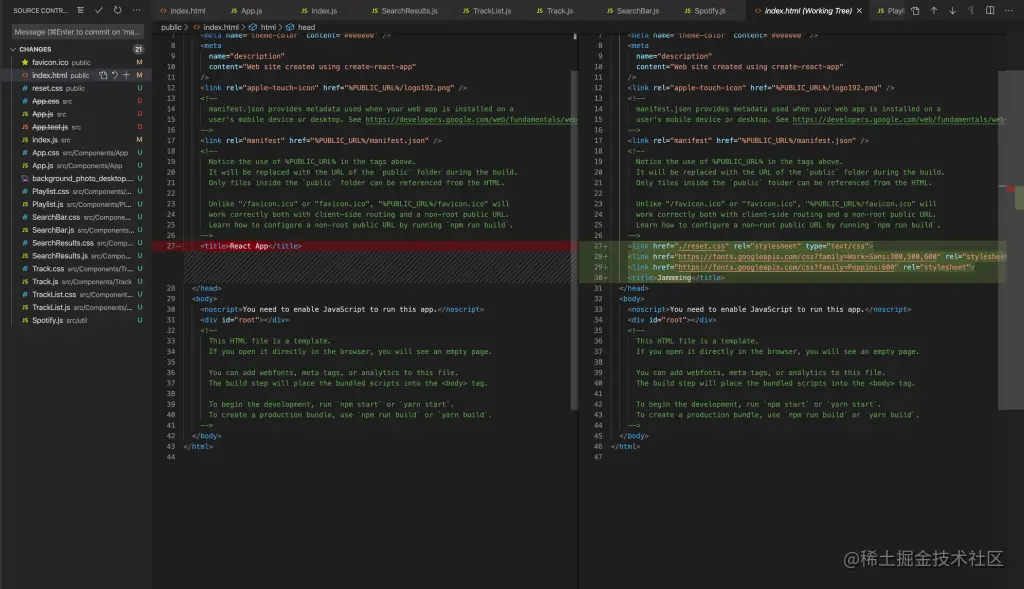The width and height of the screenshot is (1024, 589).
Task: Split the editor with the split icon
Action: pyautogui.click(x=990, y=10)
